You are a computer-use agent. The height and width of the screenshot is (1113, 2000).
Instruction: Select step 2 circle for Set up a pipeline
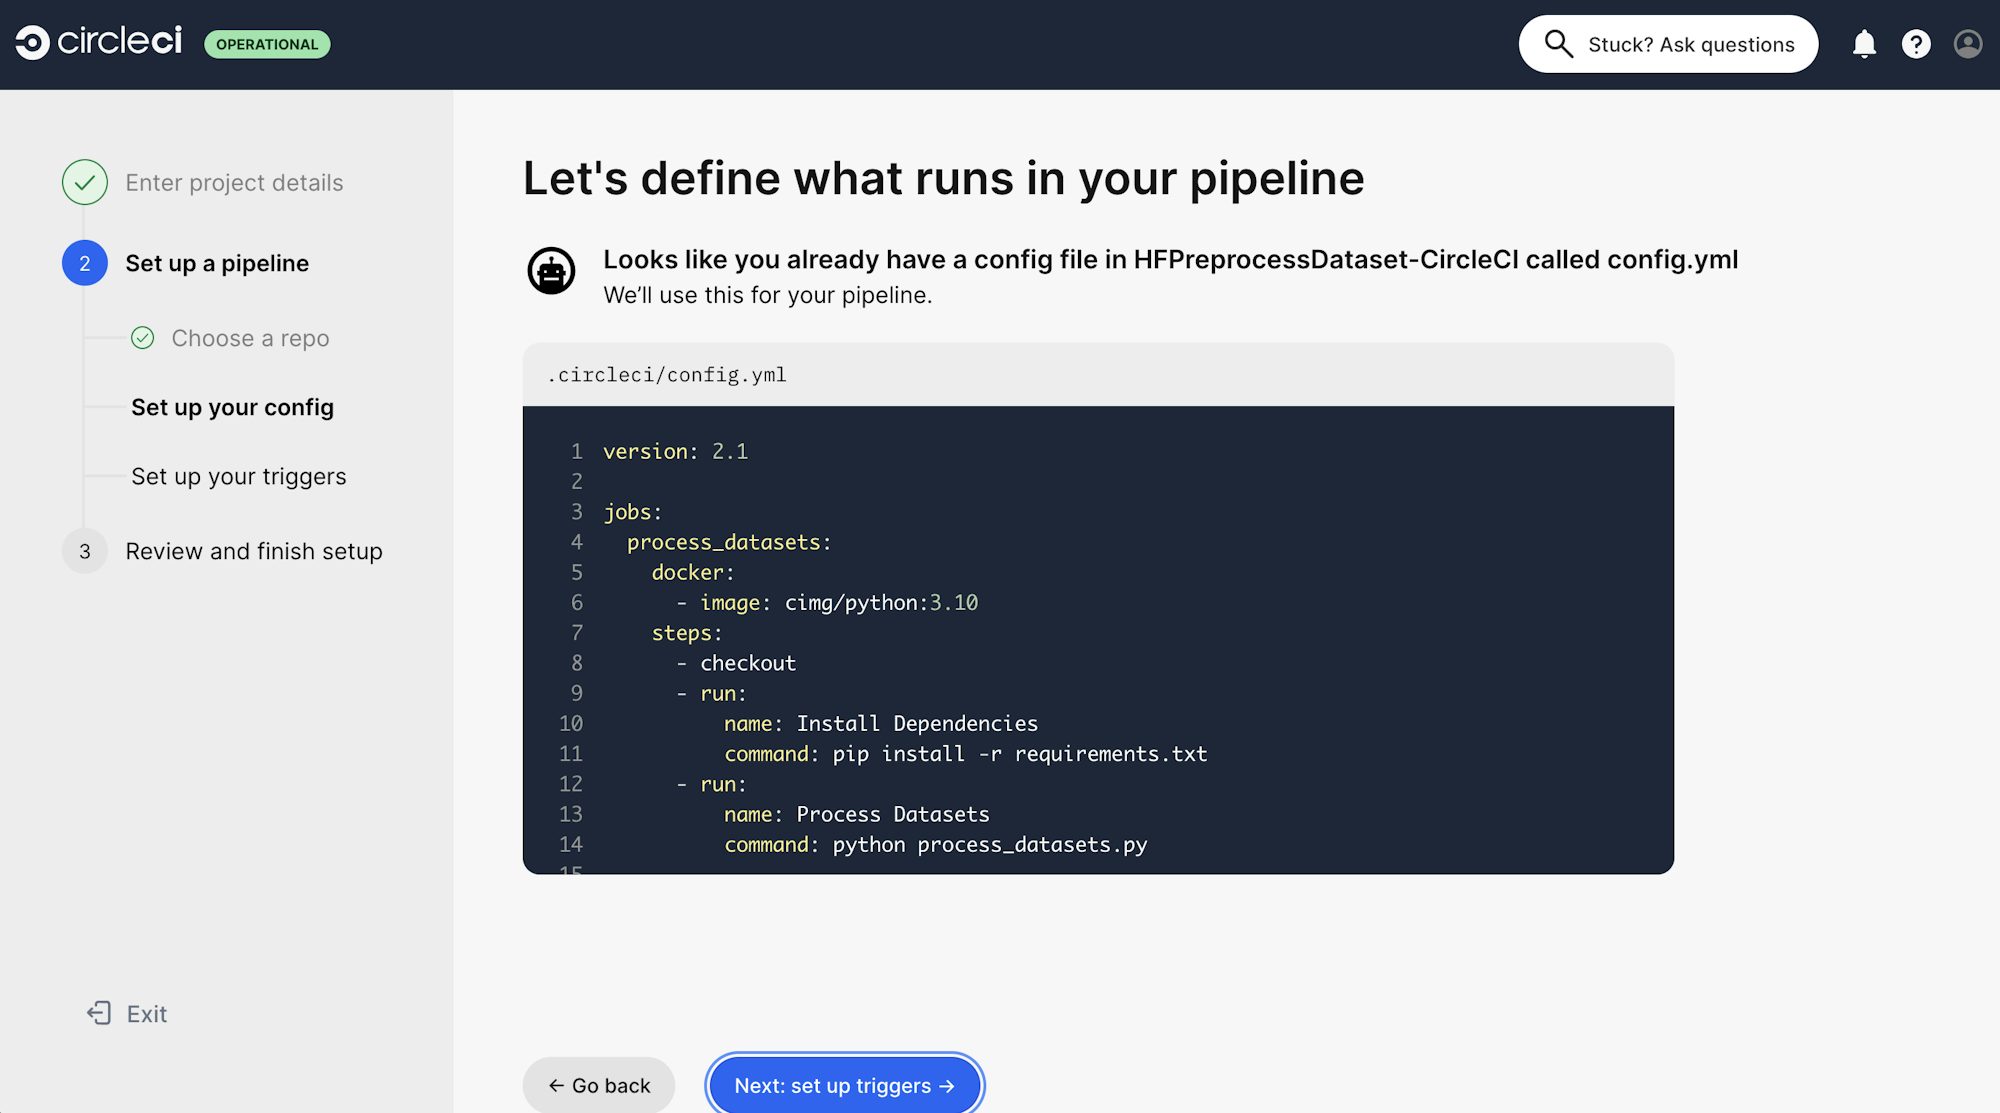(85, 263)
